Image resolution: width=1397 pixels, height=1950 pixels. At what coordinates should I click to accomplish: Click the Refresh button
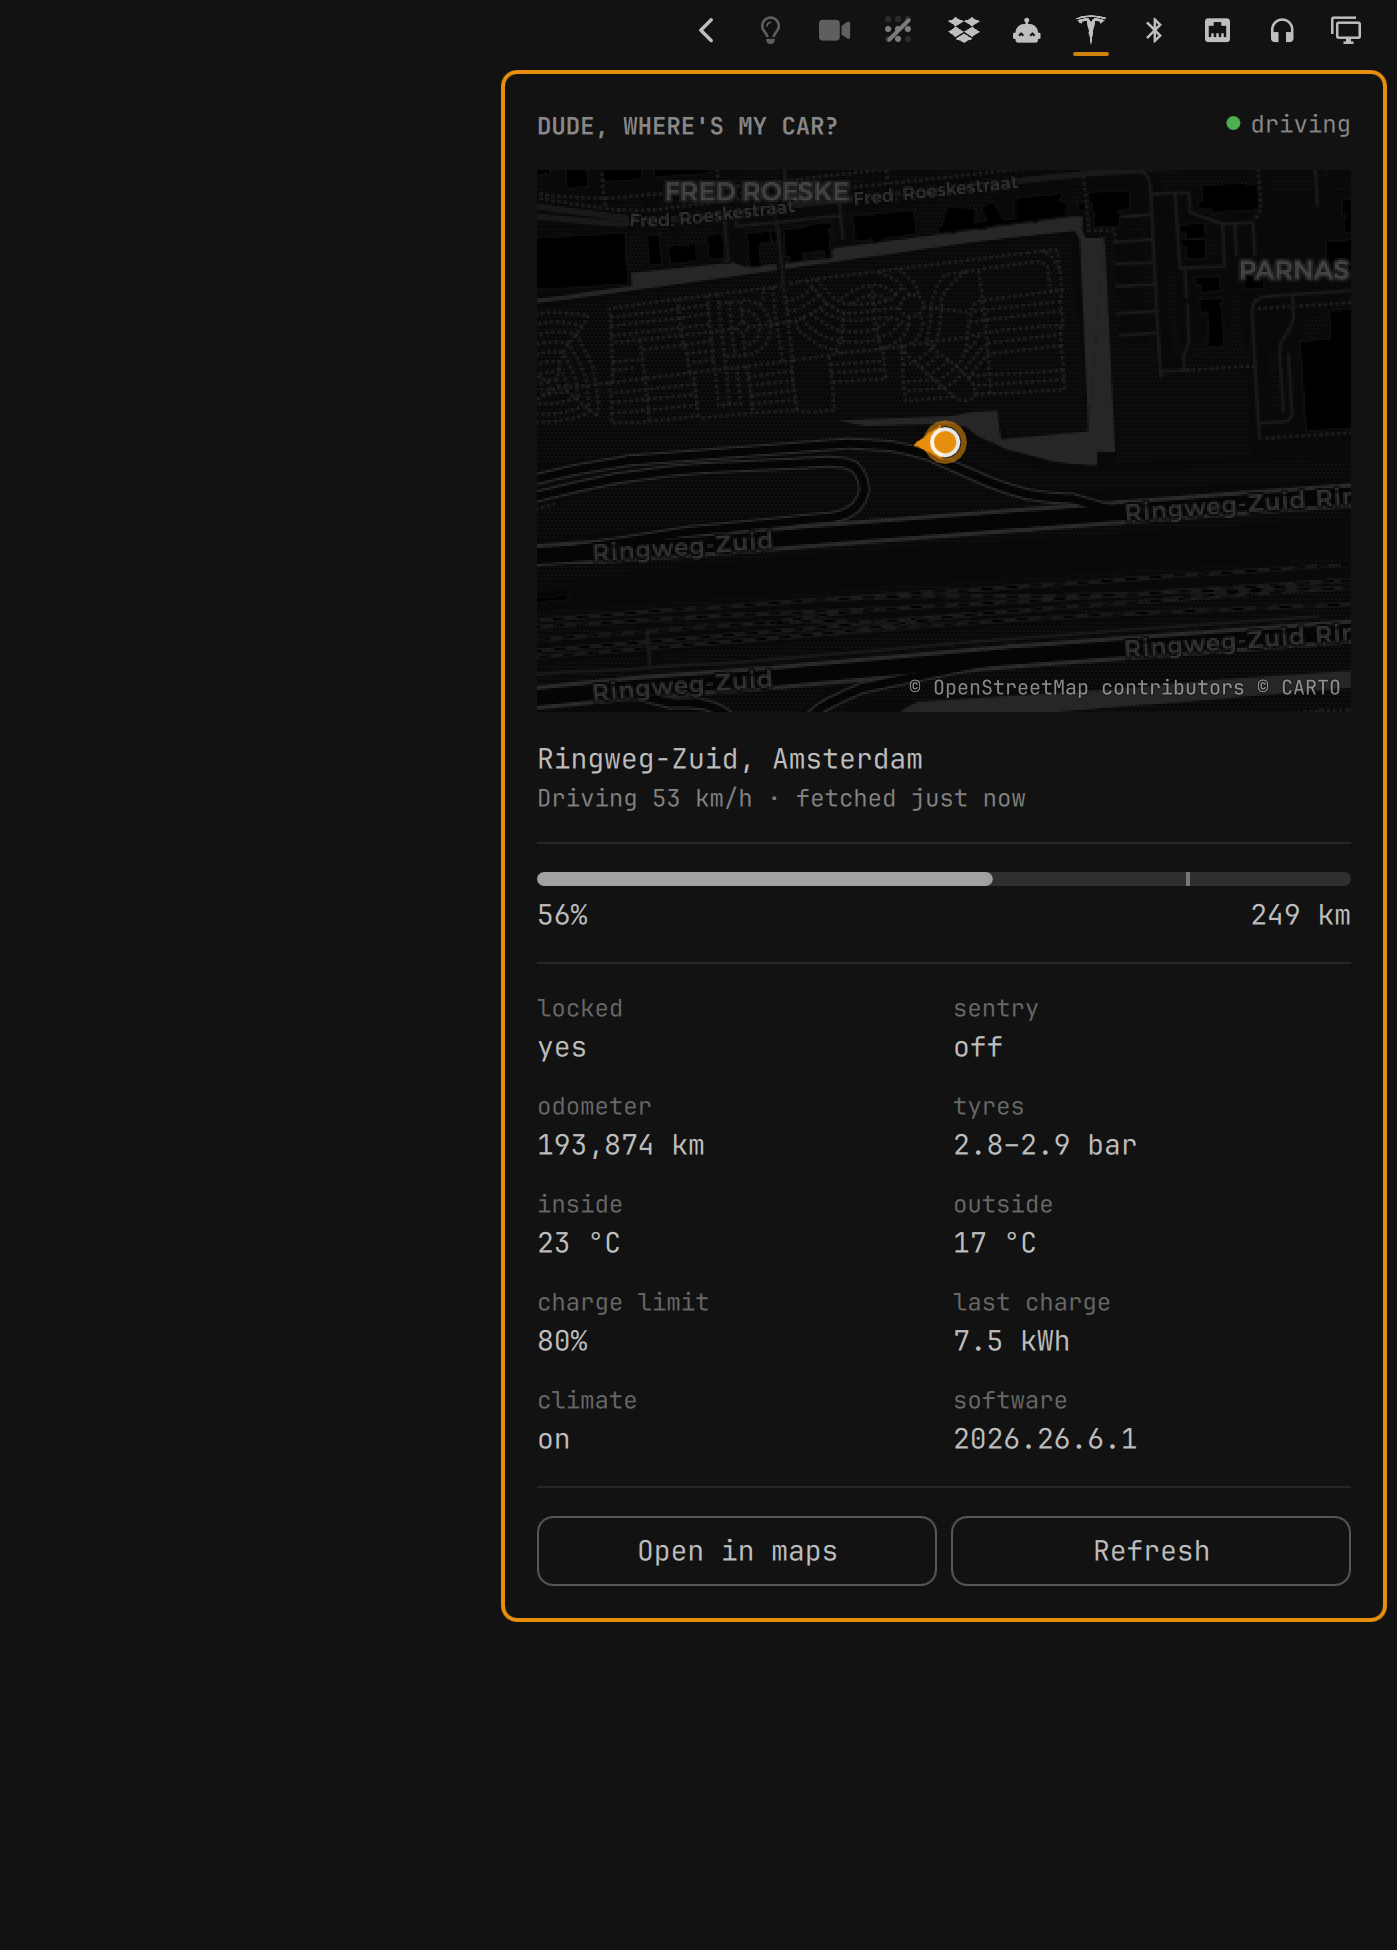[1151, 1551]
